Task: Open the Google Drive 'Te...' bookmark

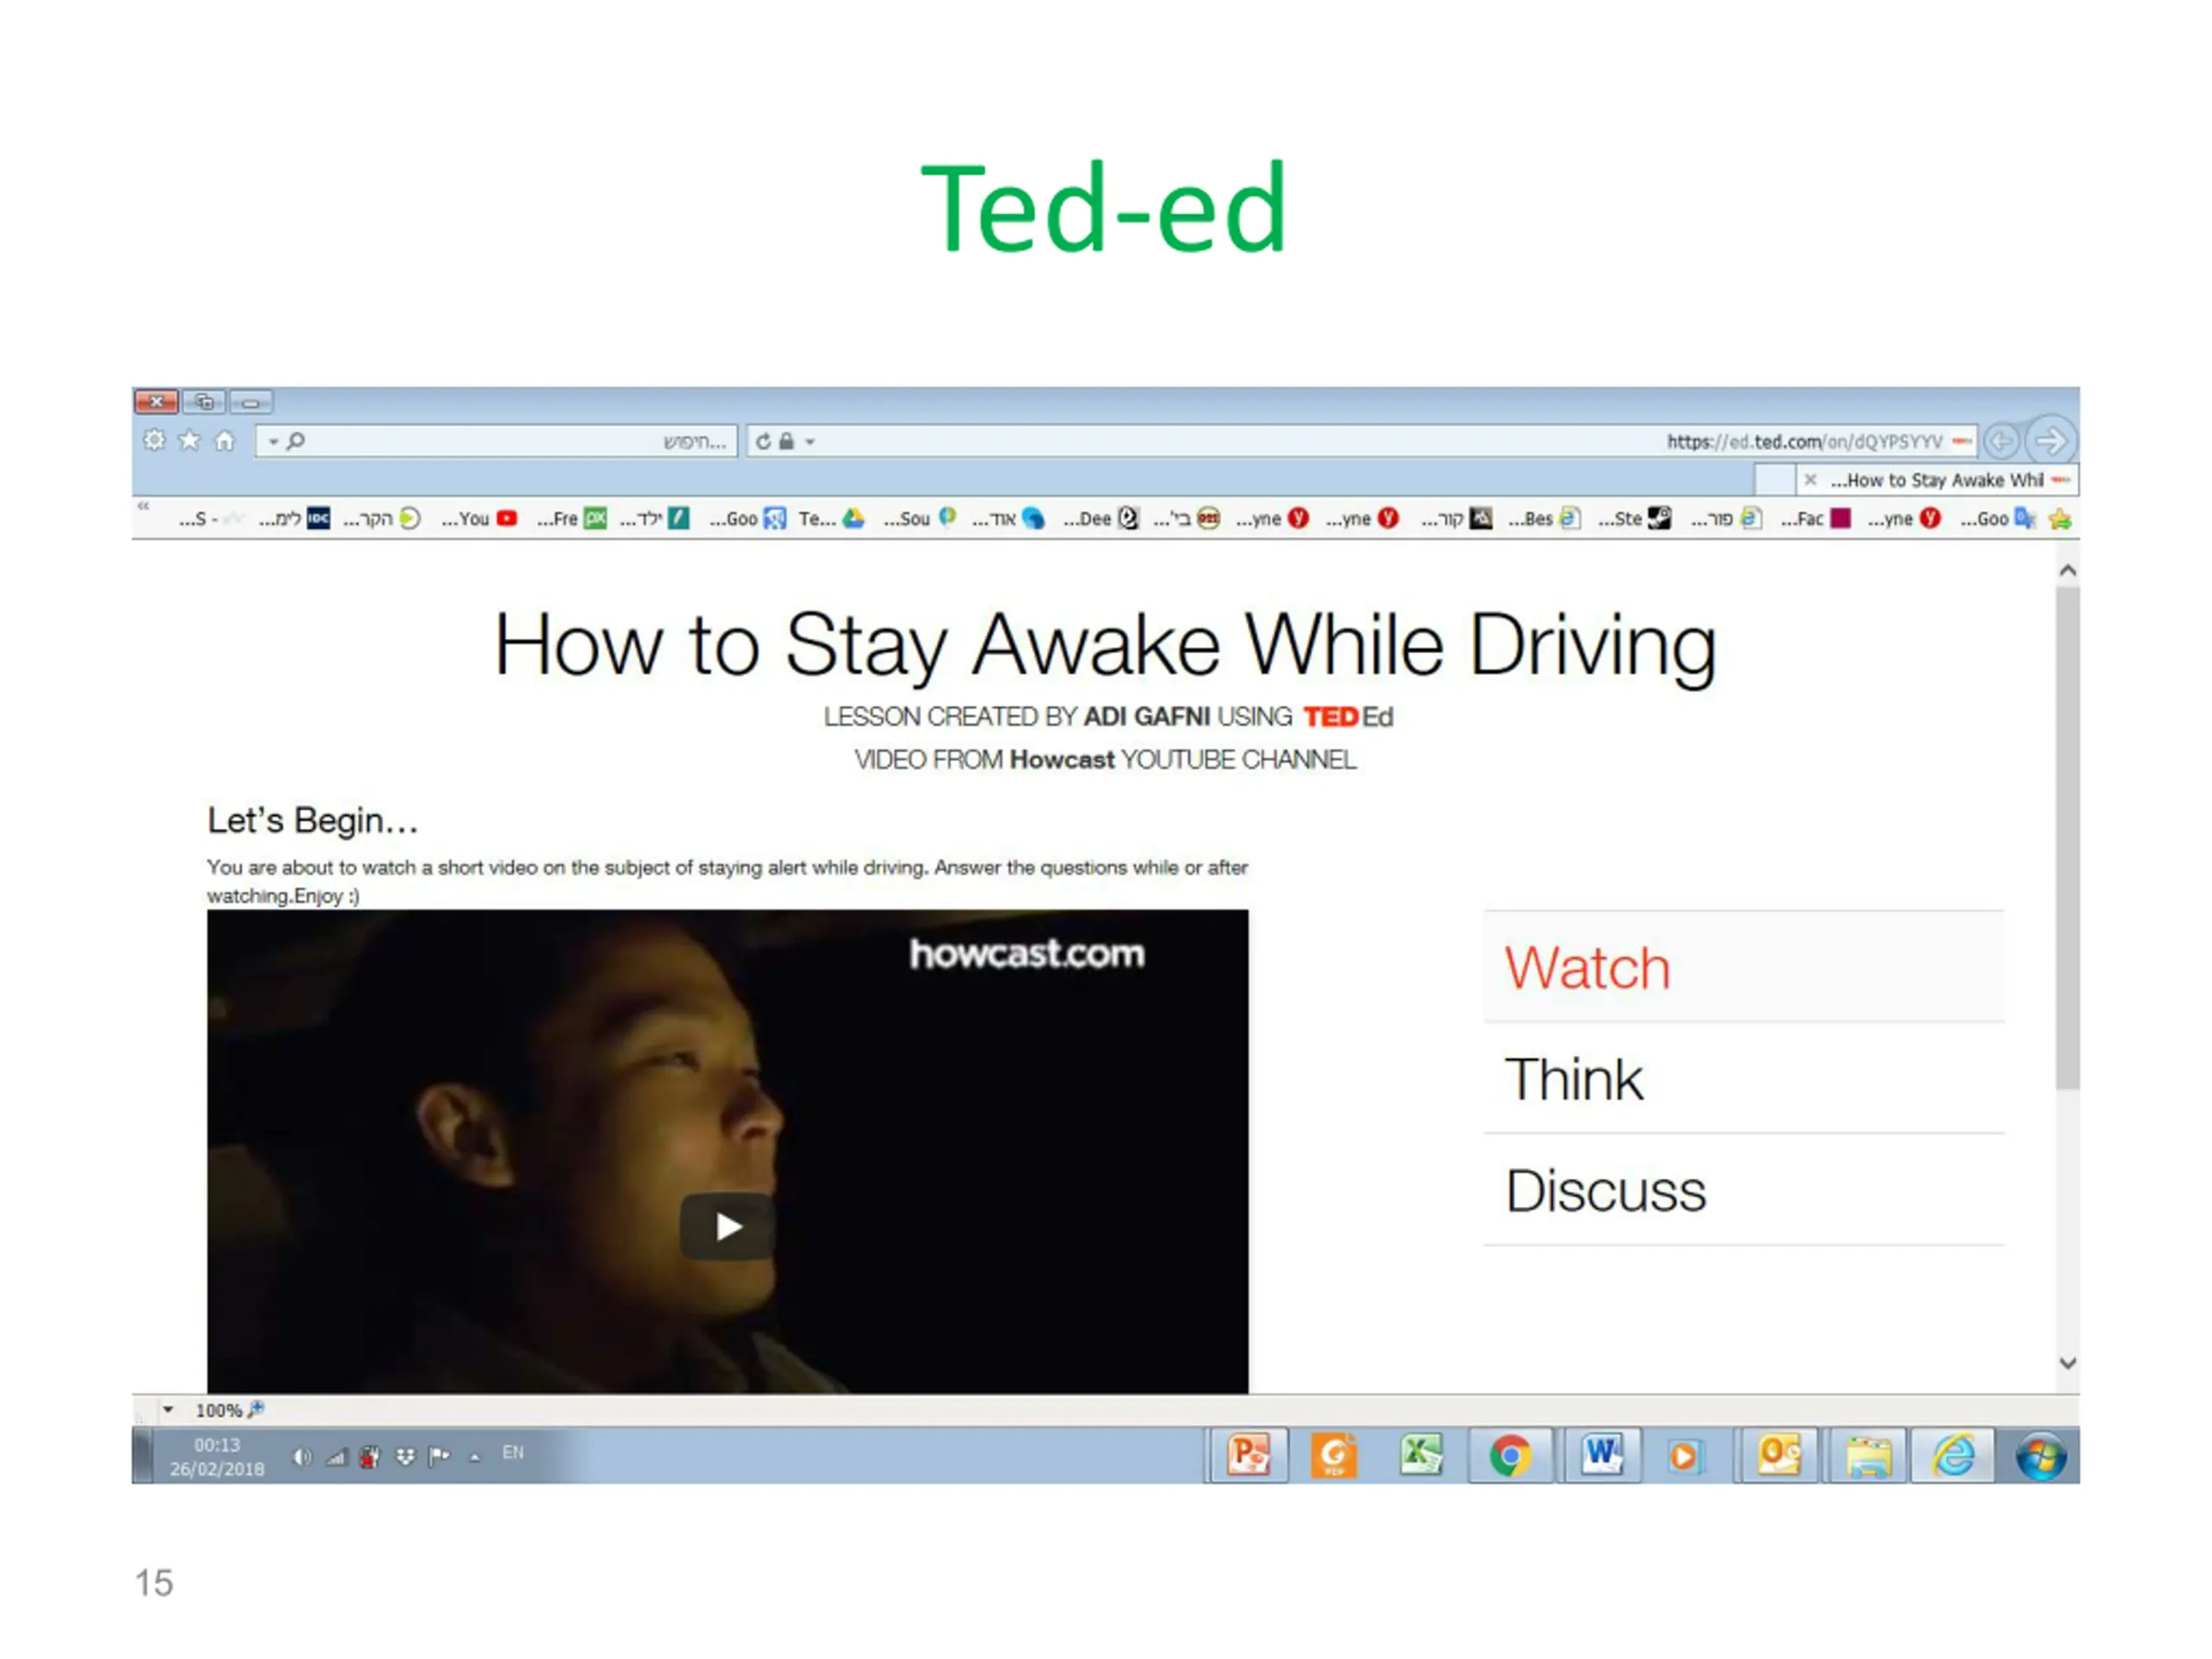Action: point(831,518)
